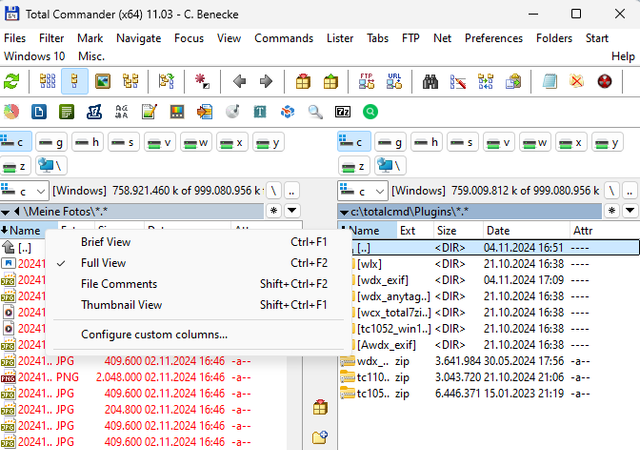Click the magnifying glass icon in second toolbar
Screen dimensions: 640x450
coord(315,111)
